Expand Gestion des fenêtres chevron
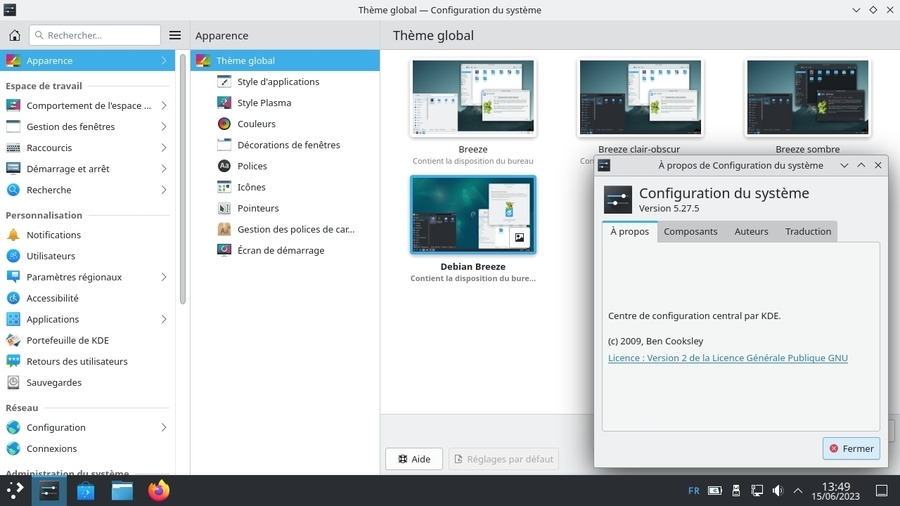Image resolution: width=900 pixels, height=506 pixels. 164,126
